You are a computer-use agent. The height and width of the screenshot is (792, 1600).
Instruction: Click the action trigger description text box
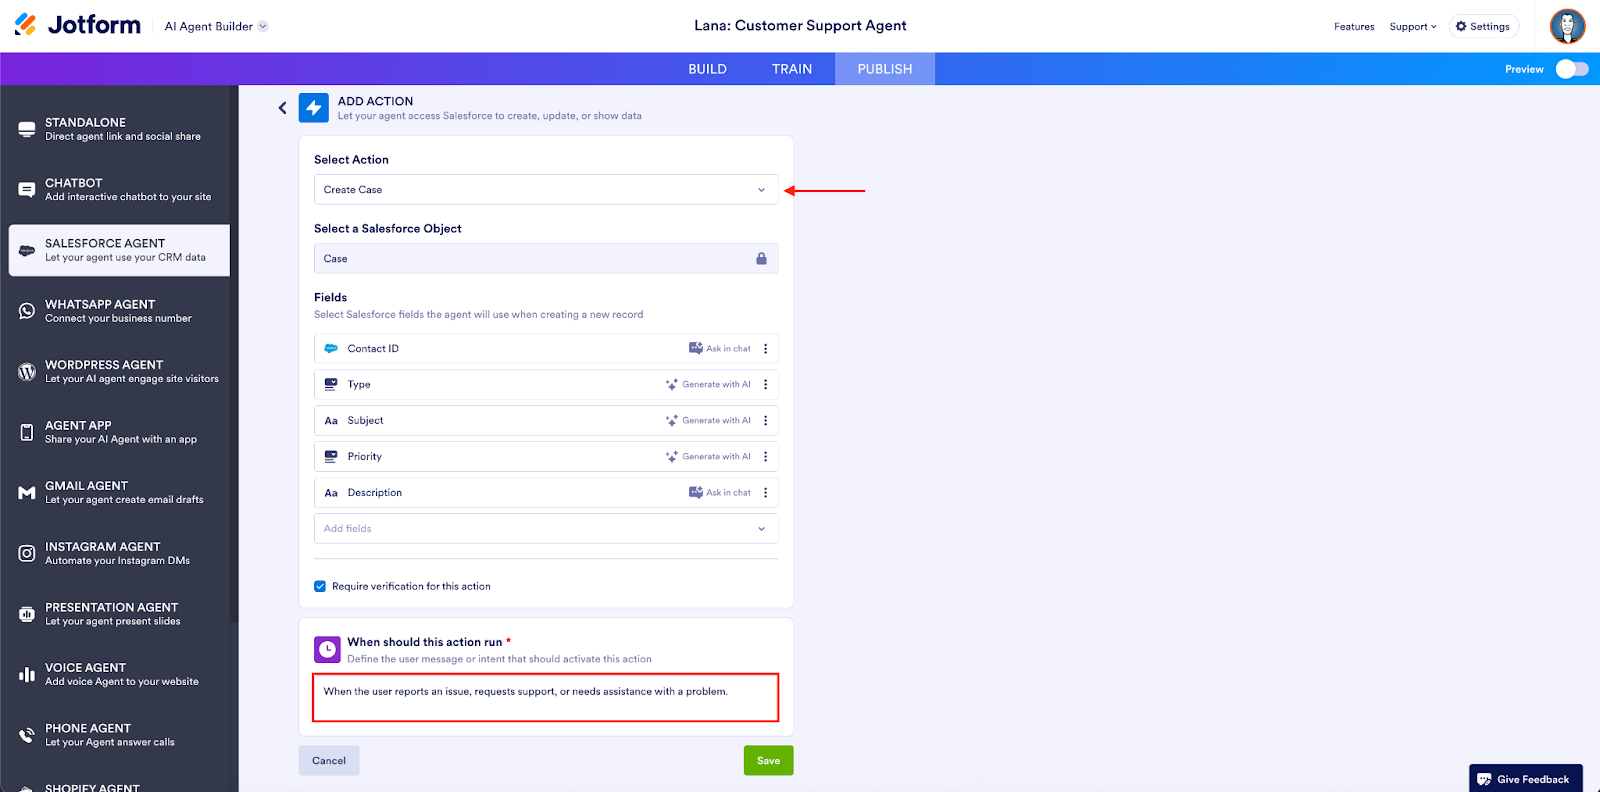point(545,698)
